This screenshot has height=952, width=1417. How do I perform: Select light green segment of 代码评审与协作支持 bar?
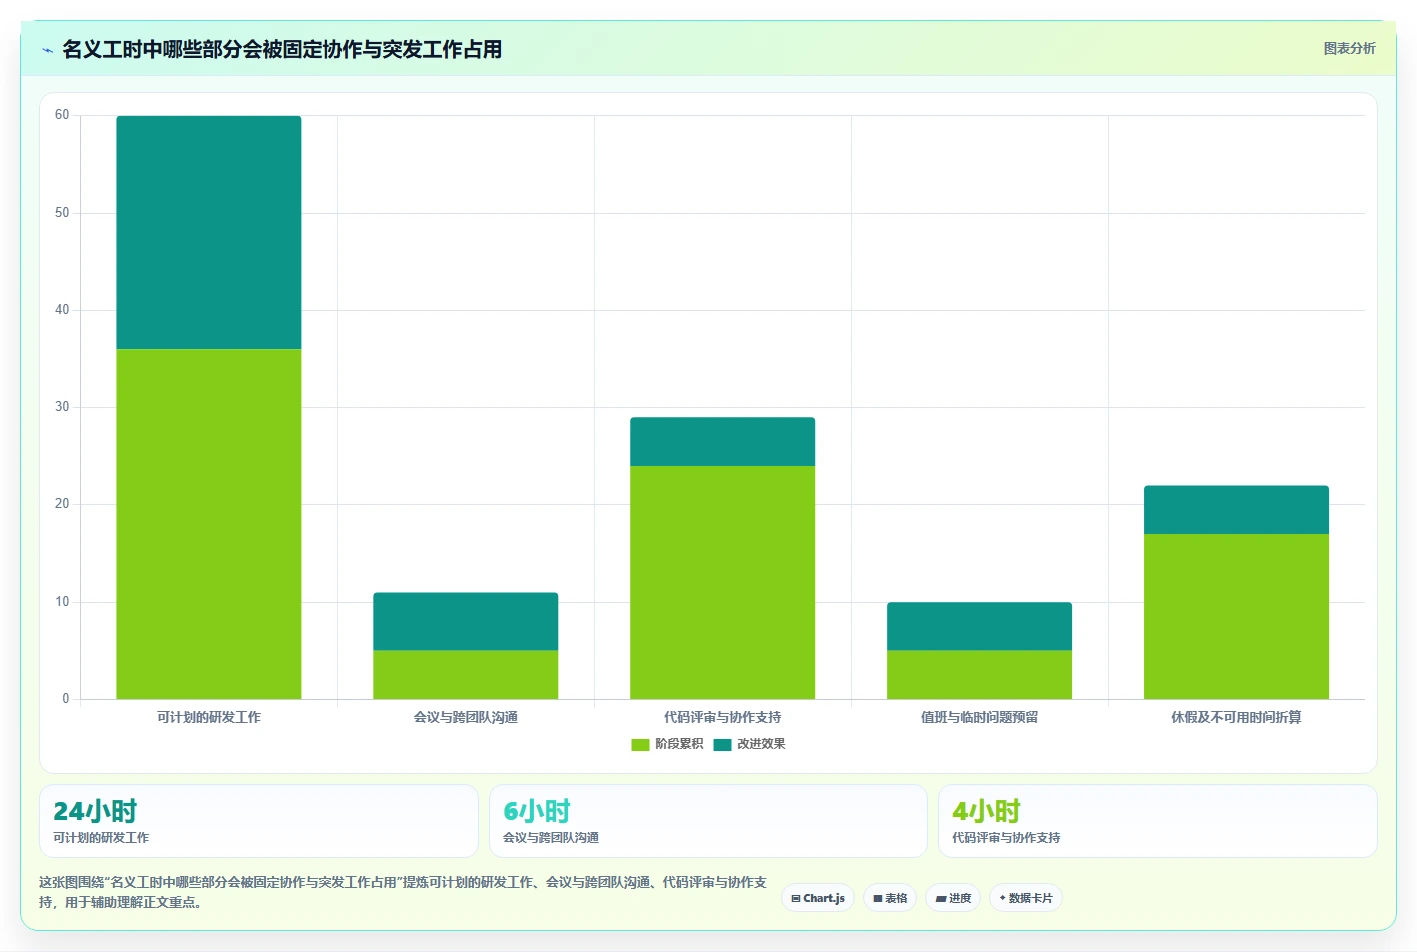723,582
